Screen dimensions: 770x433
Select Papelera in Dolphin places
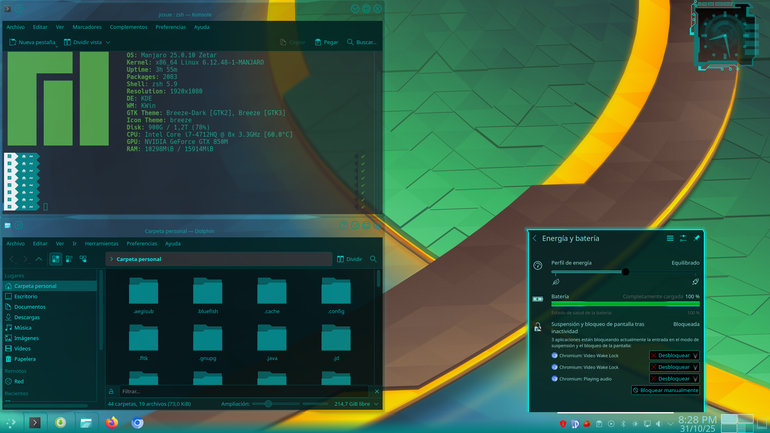[x=49, y=359]
